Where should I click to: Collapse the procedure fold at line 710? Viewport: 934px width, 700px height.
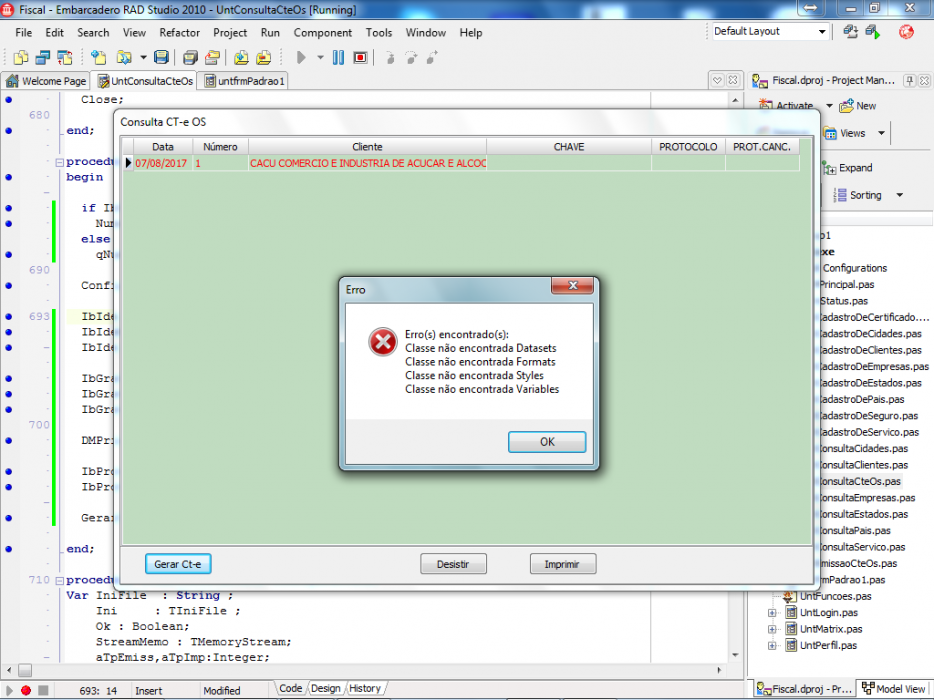59,580
